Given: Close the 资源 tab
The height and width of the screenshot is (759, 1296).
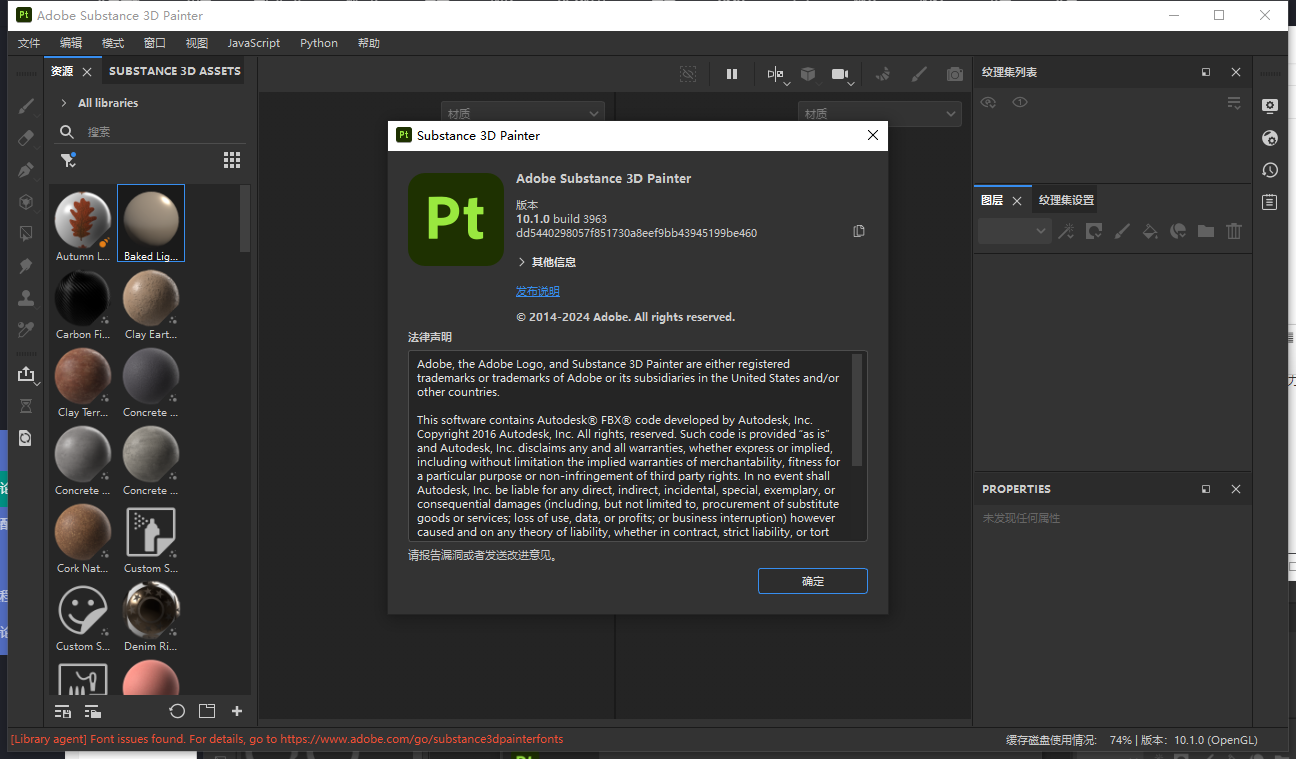Looking at the screenshot, I should click(87, 72).
